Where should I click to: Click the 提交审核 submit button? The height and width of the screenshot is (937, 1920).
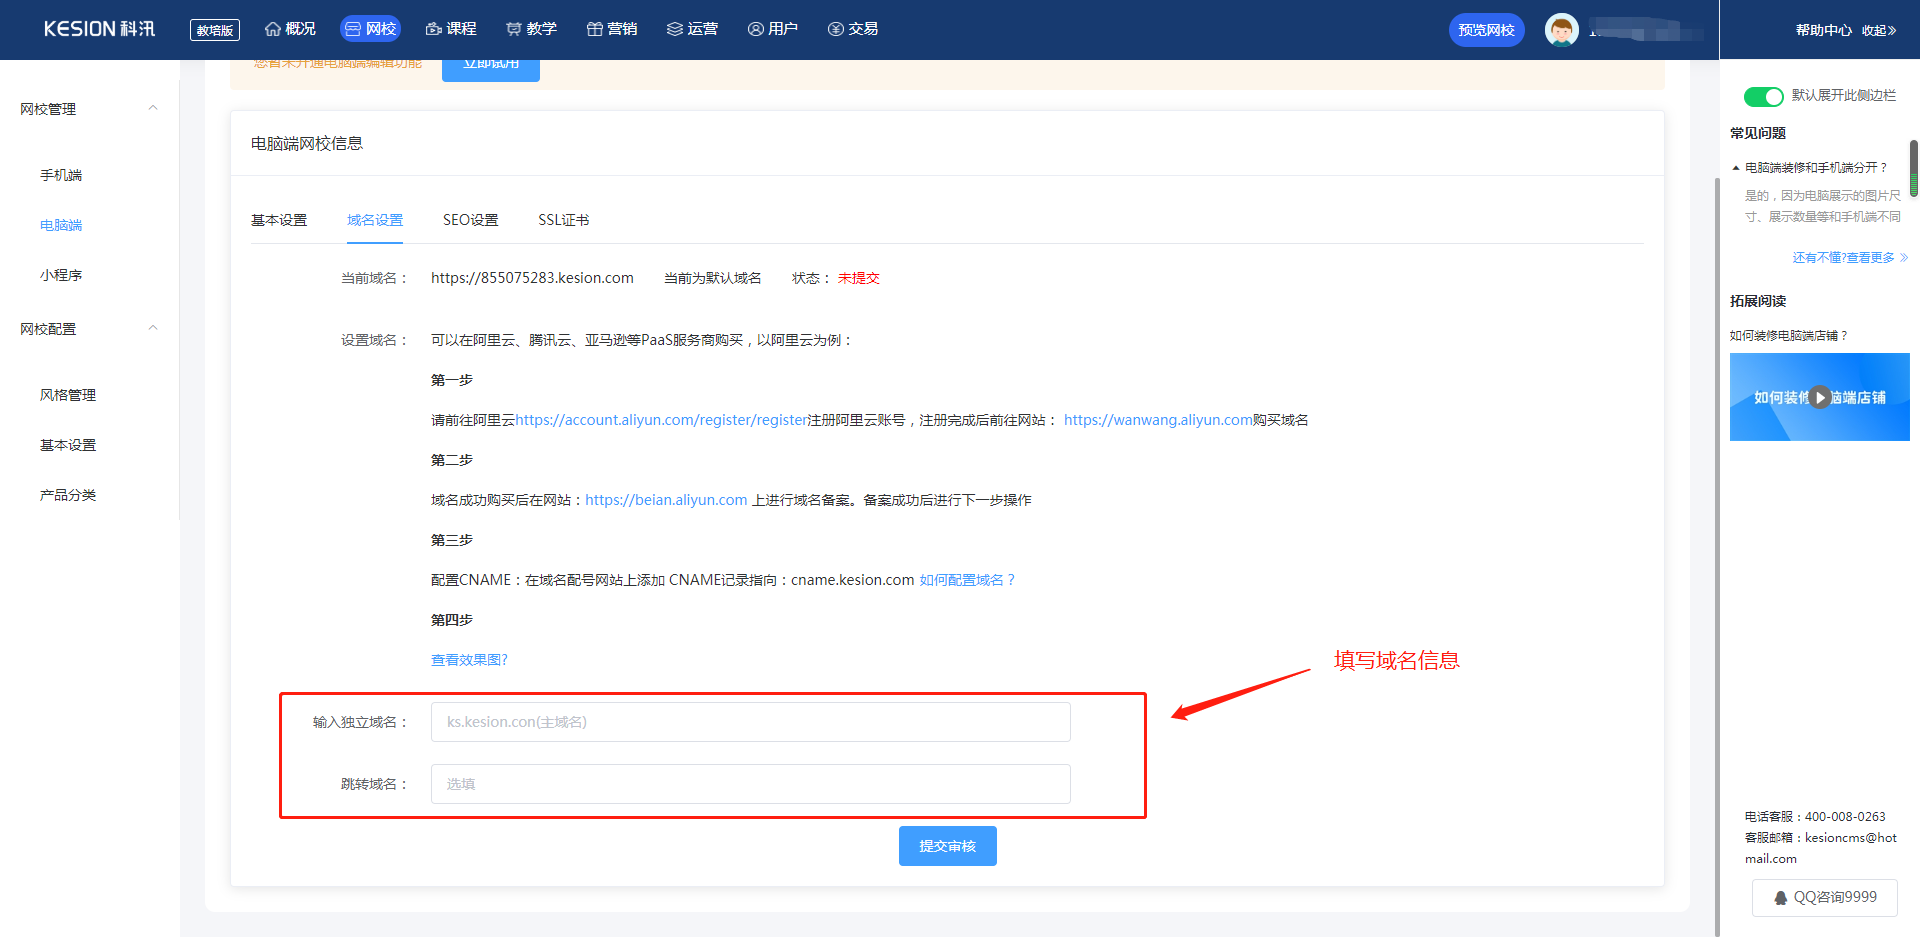coord(947,846)
